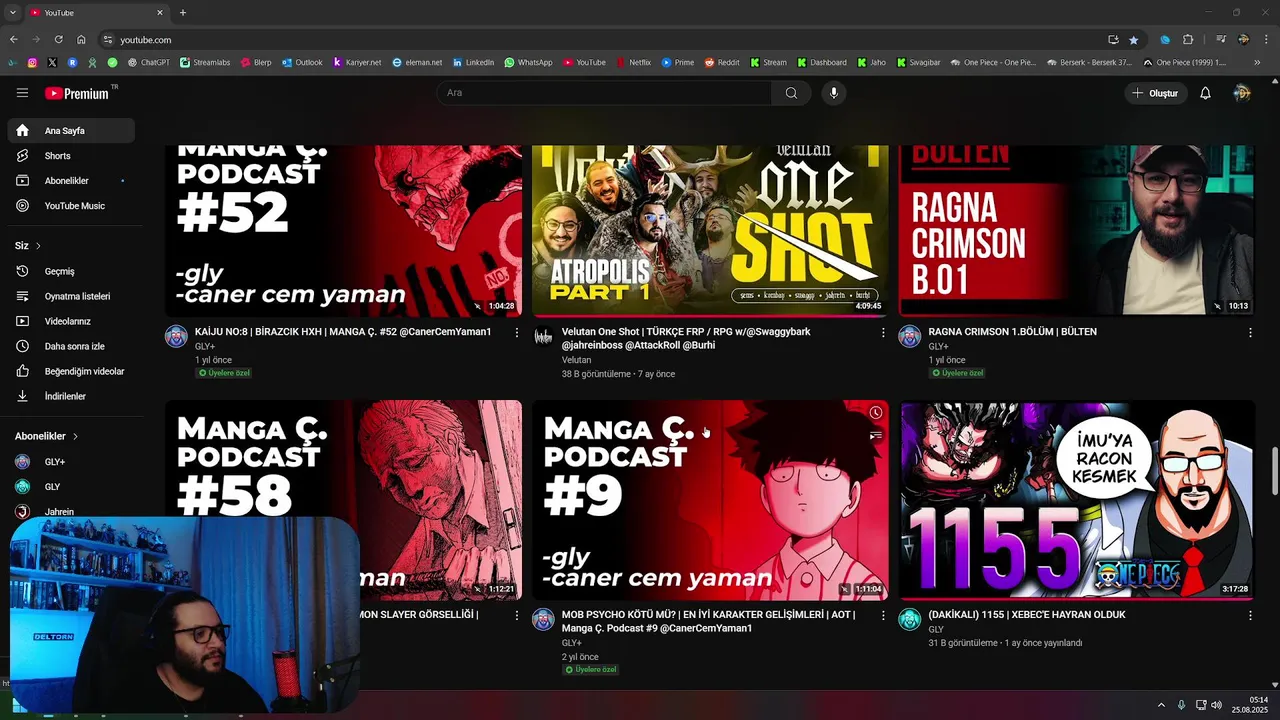Open Streamlabs bookmark
Screen dimensions: 1280x720
205,62
